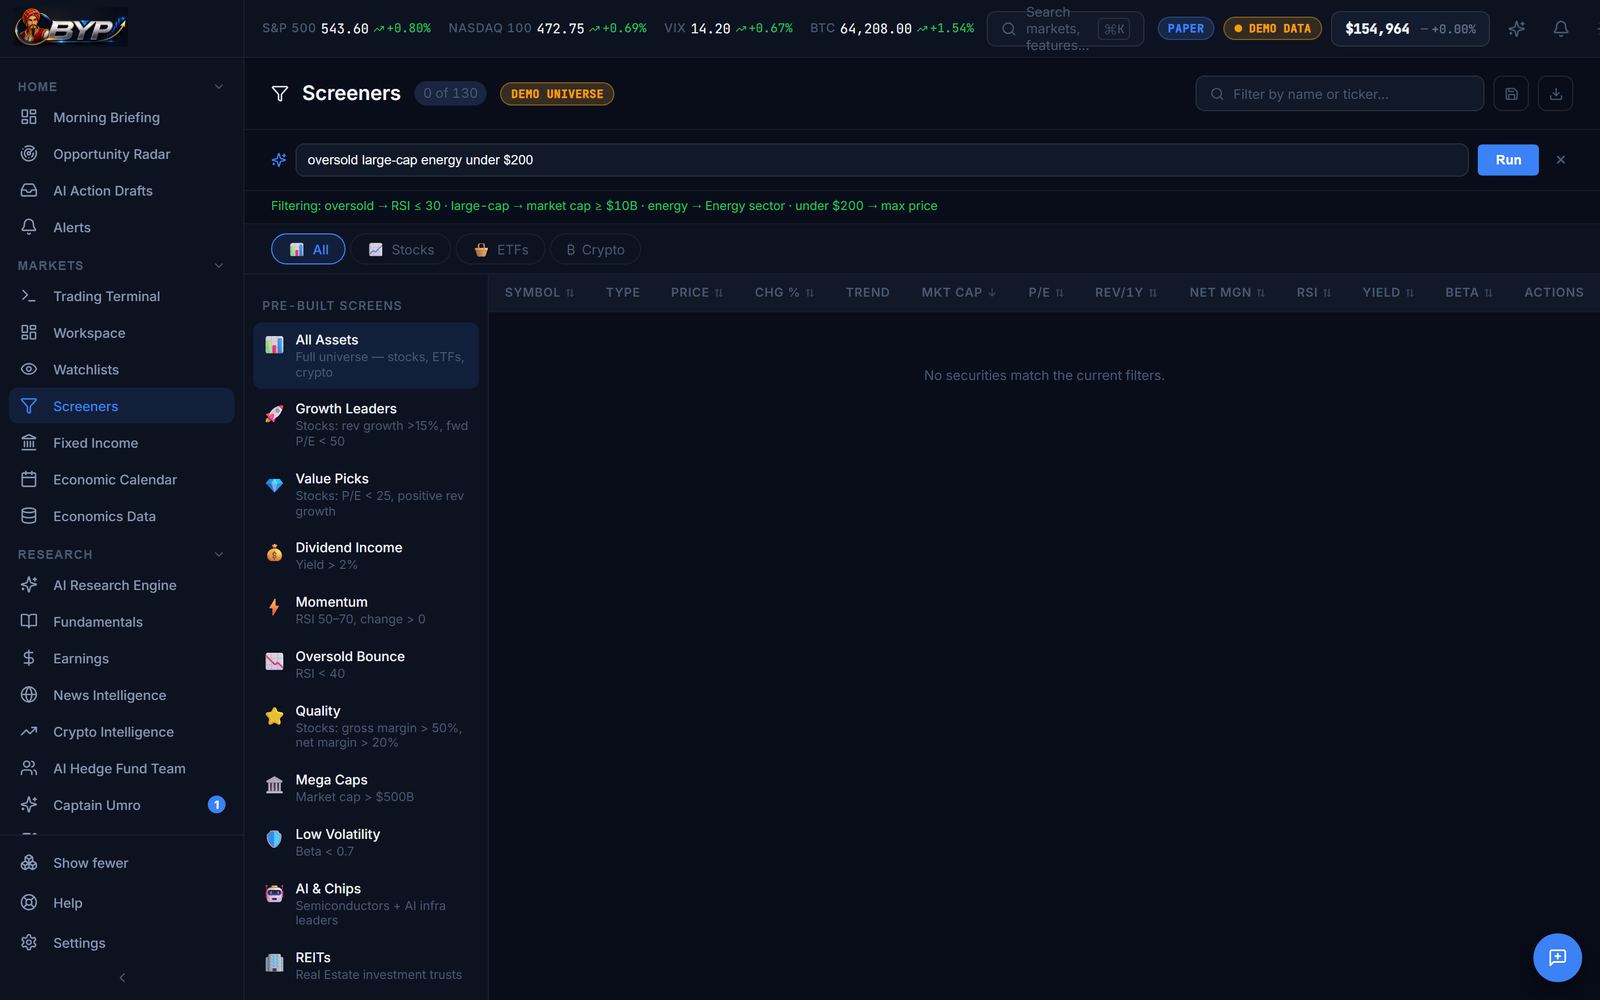
Task: Open the Workspace section
Action: tap(121, 333)
